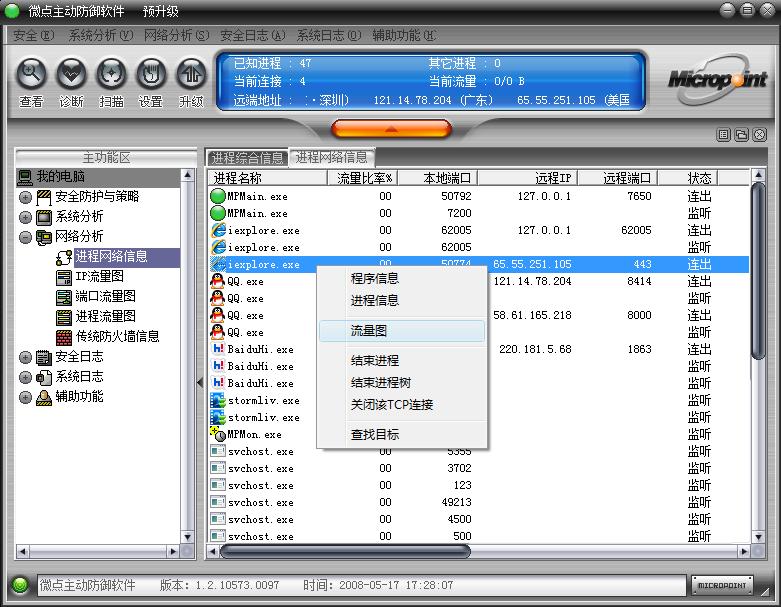Screen dimensions: 781x607
Task: Sort by 远程IP column header
Action: [527, 178]
